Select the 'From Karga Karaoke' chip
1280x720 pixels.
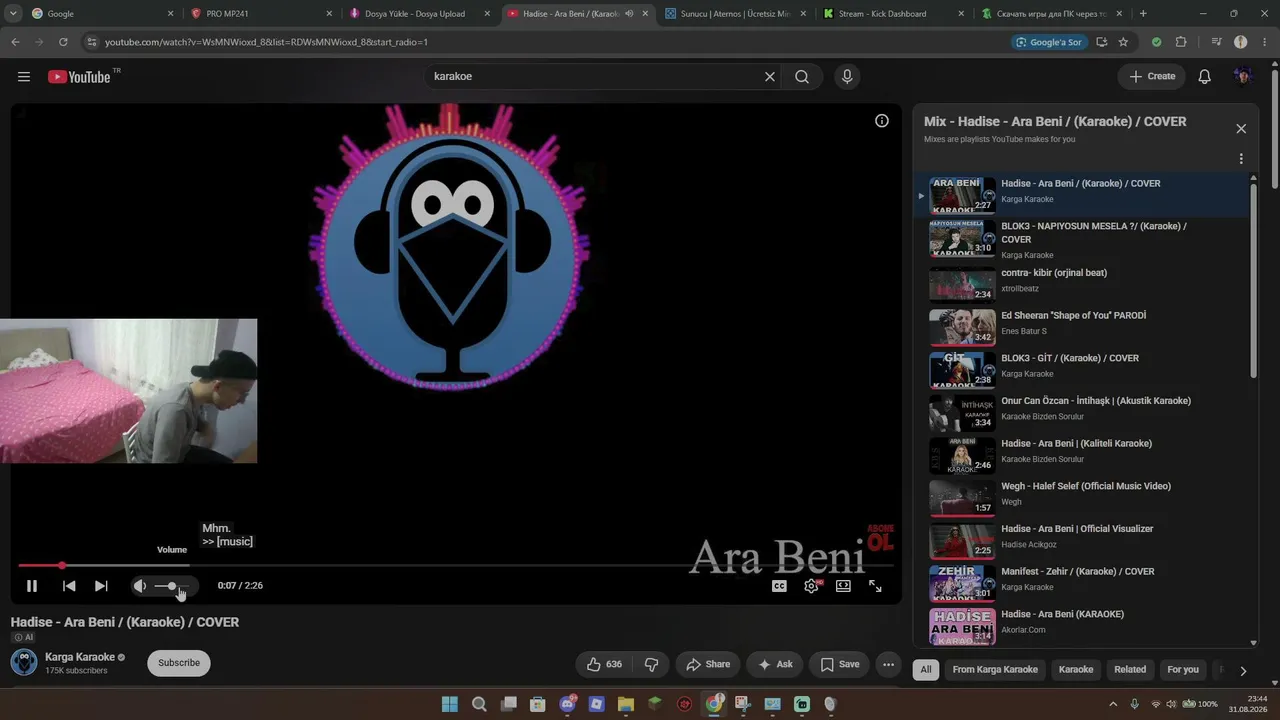point(995,670)
